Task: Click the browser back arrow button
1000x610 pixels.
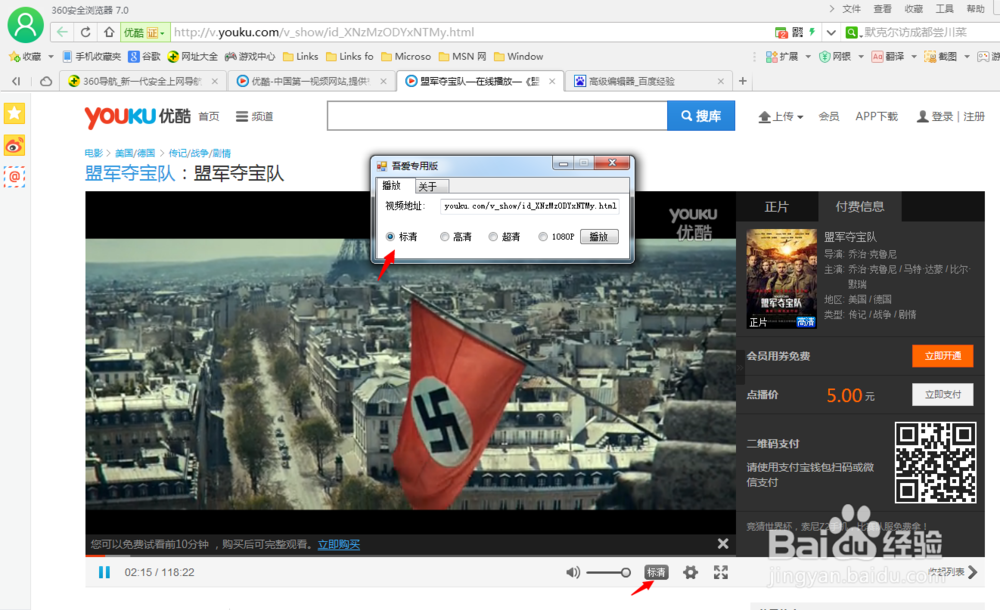Action: tap(62, 32)
